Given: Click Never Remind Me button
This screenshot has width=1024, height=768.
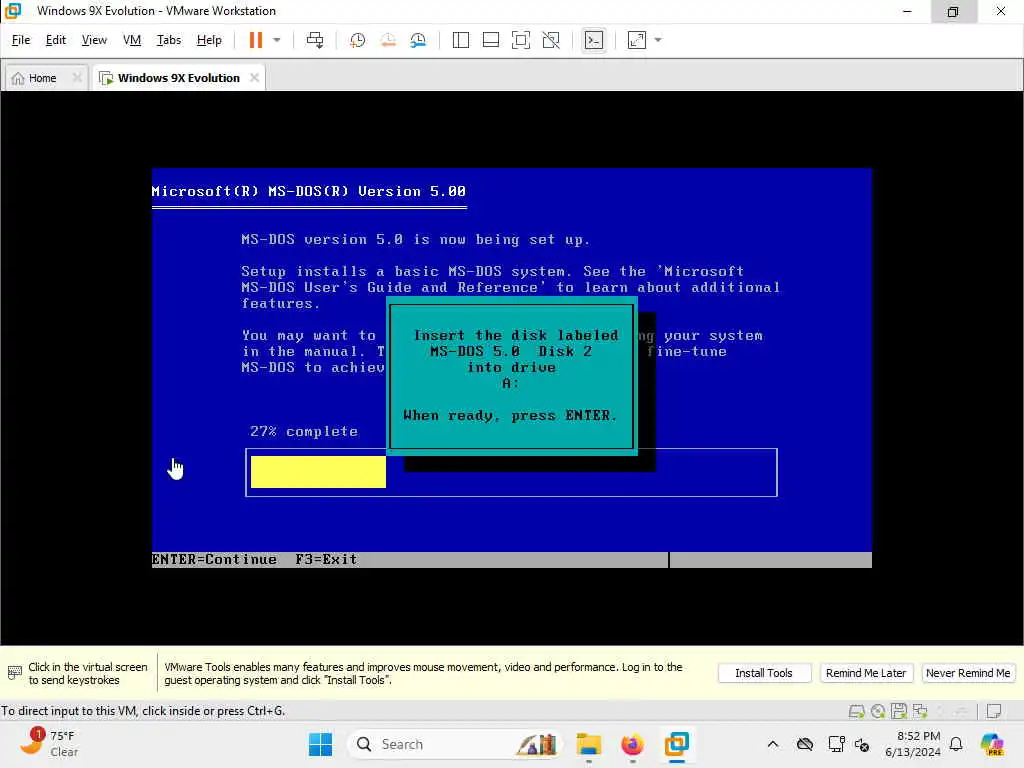Looking at the screenshot, I should click(968, 673).
